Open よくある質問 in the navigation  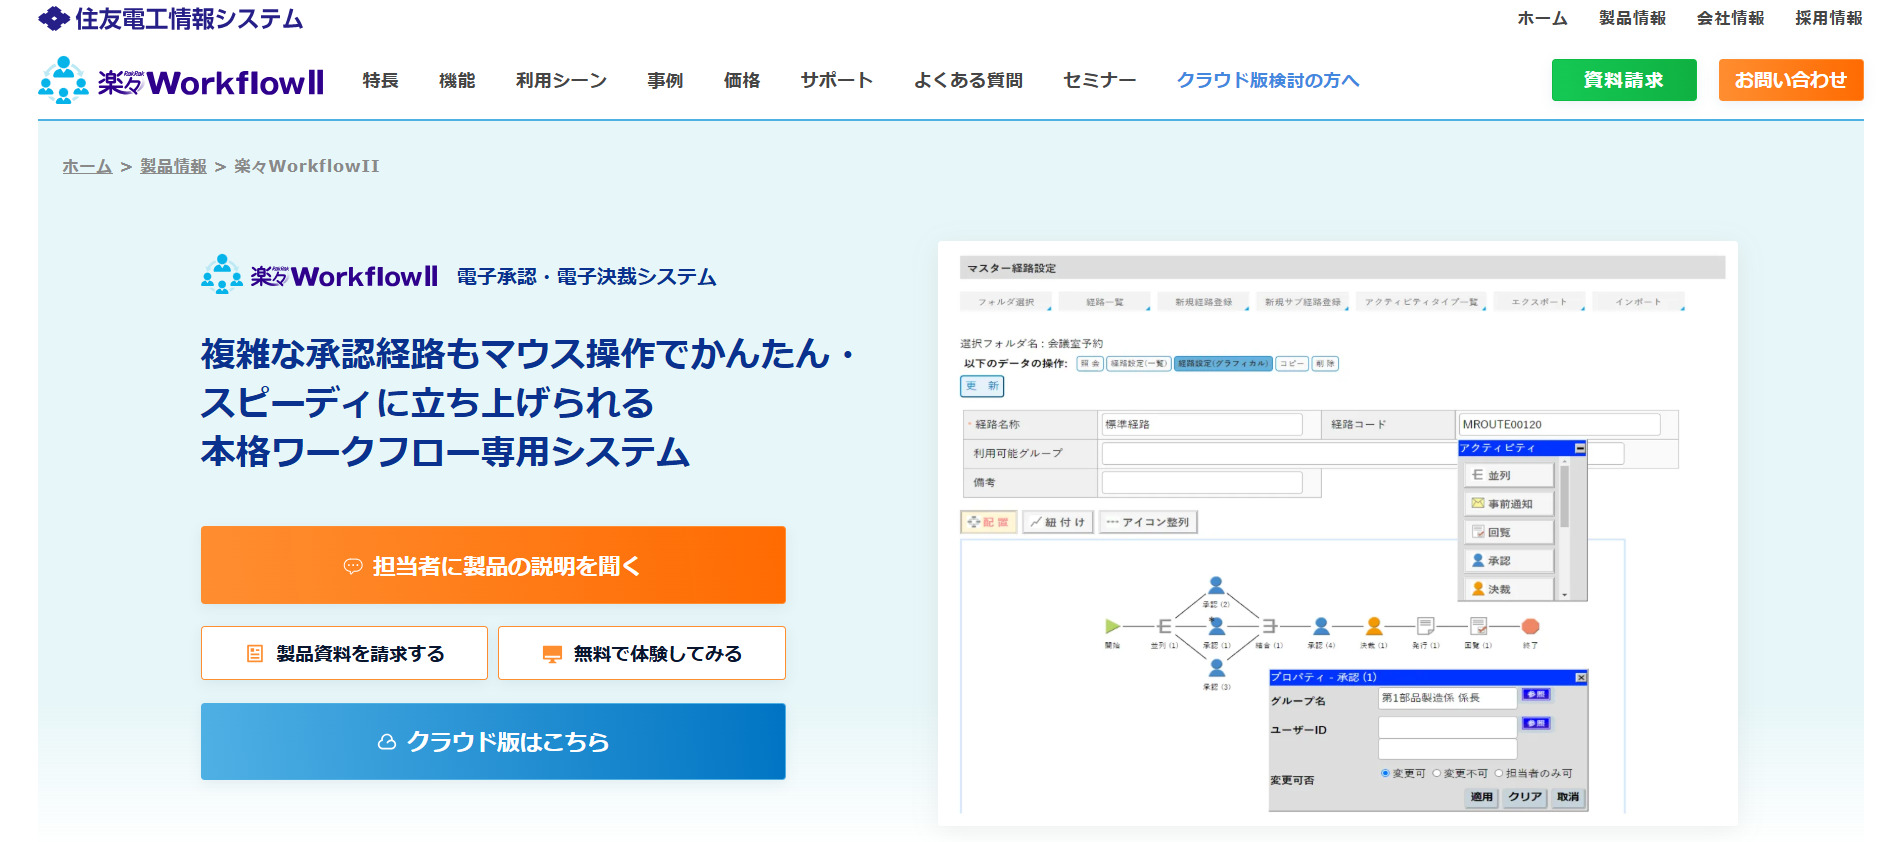(968, 80)
